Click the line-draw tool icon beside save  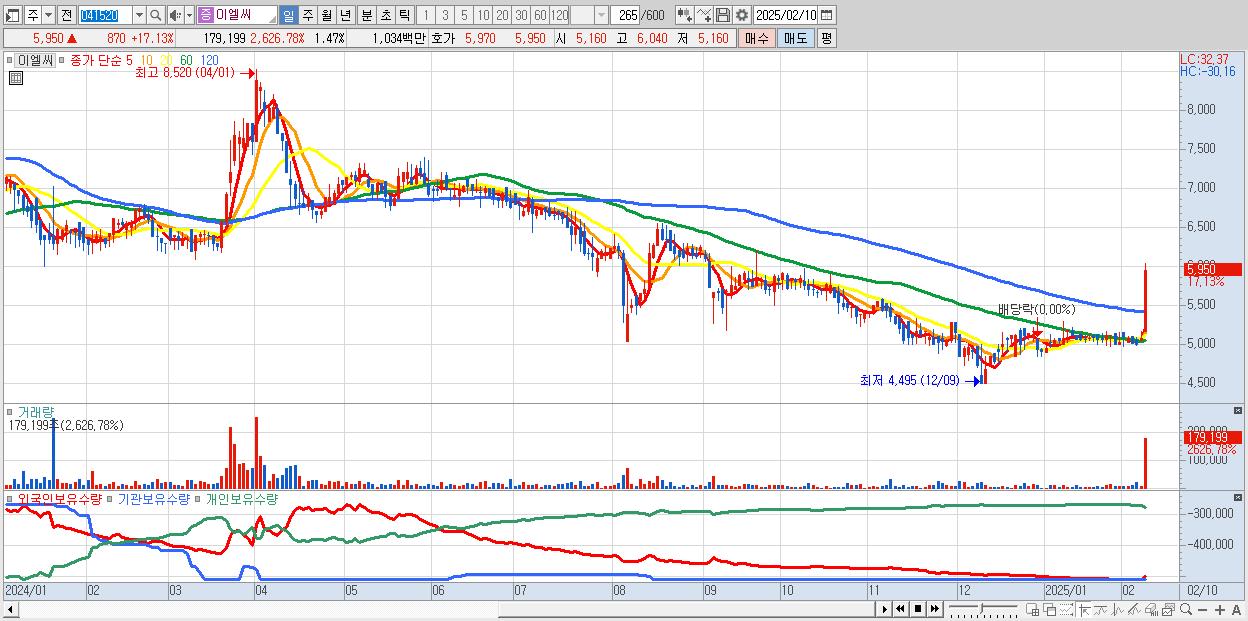click(x=704, y=15)
